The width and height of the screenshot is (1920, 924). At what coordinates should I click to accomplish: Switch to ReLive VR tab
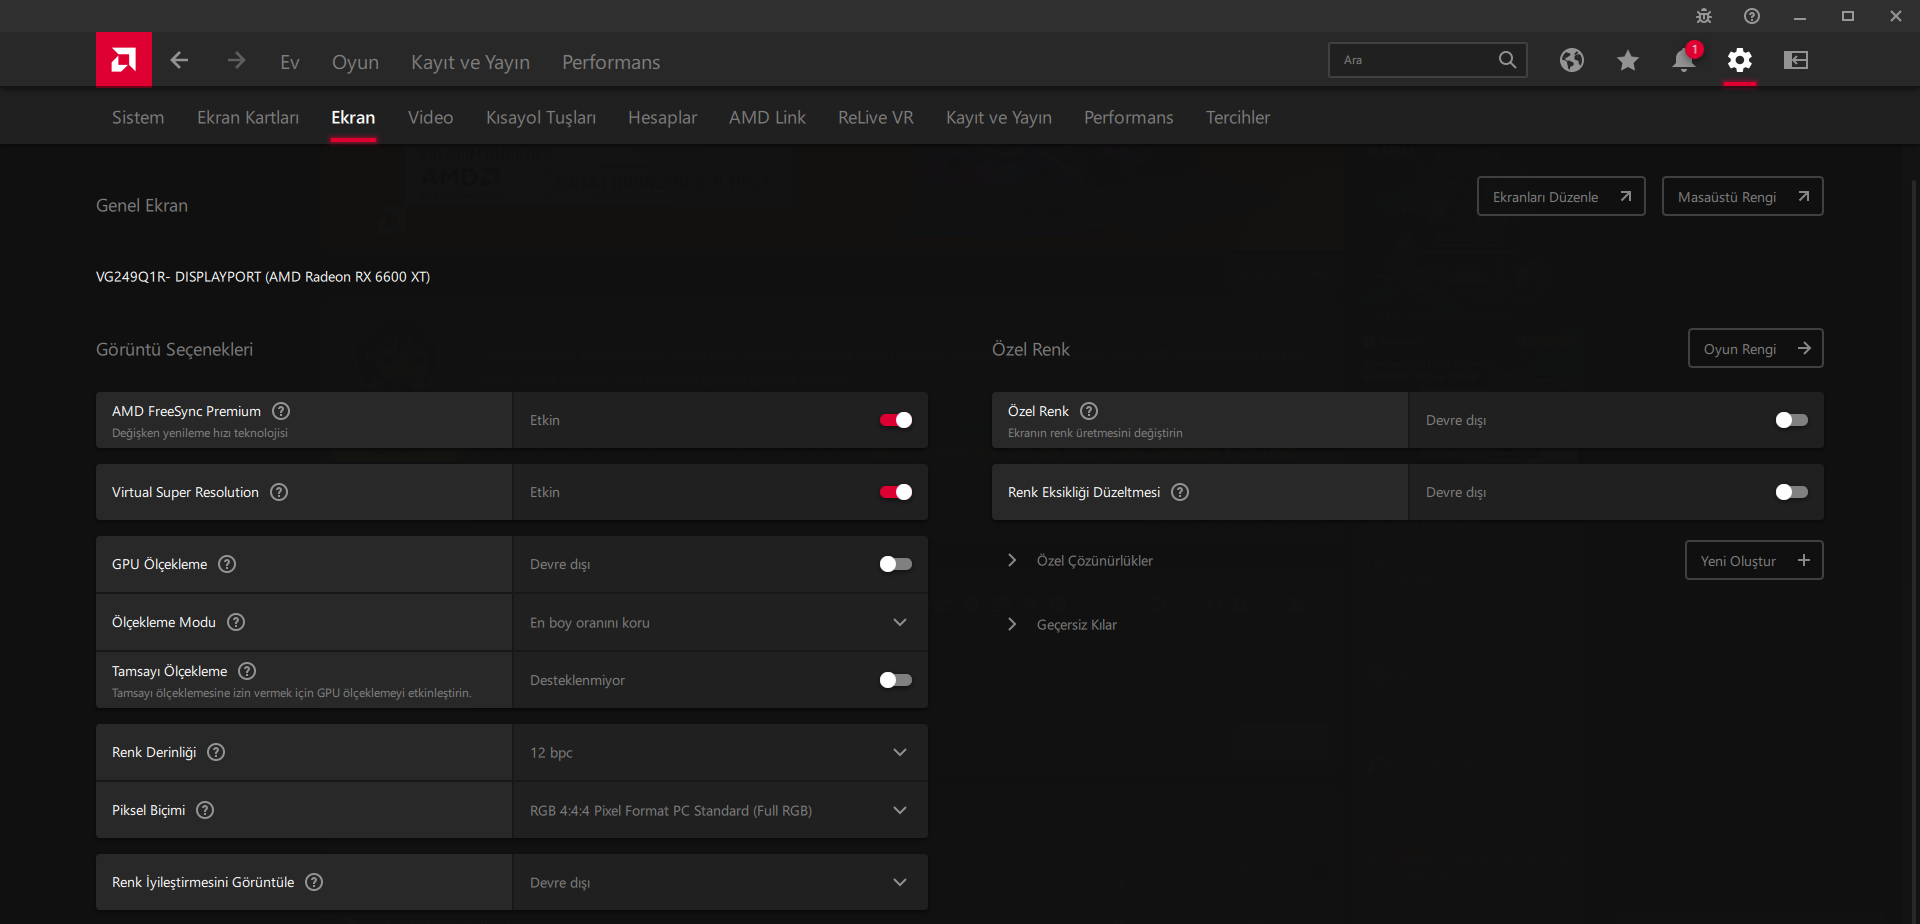point(876,117)
